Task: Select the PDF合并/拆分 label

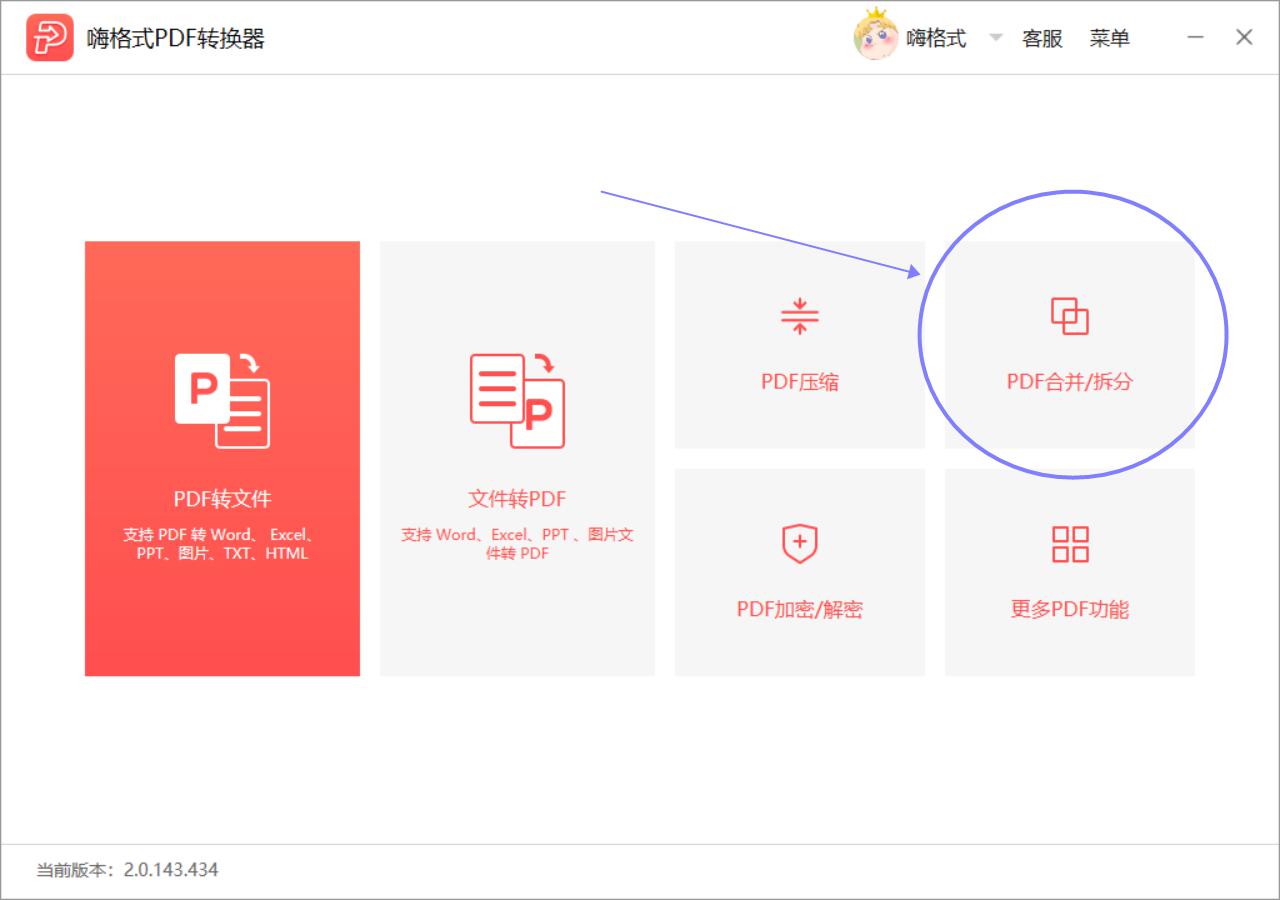Action: click(1070, 382)
